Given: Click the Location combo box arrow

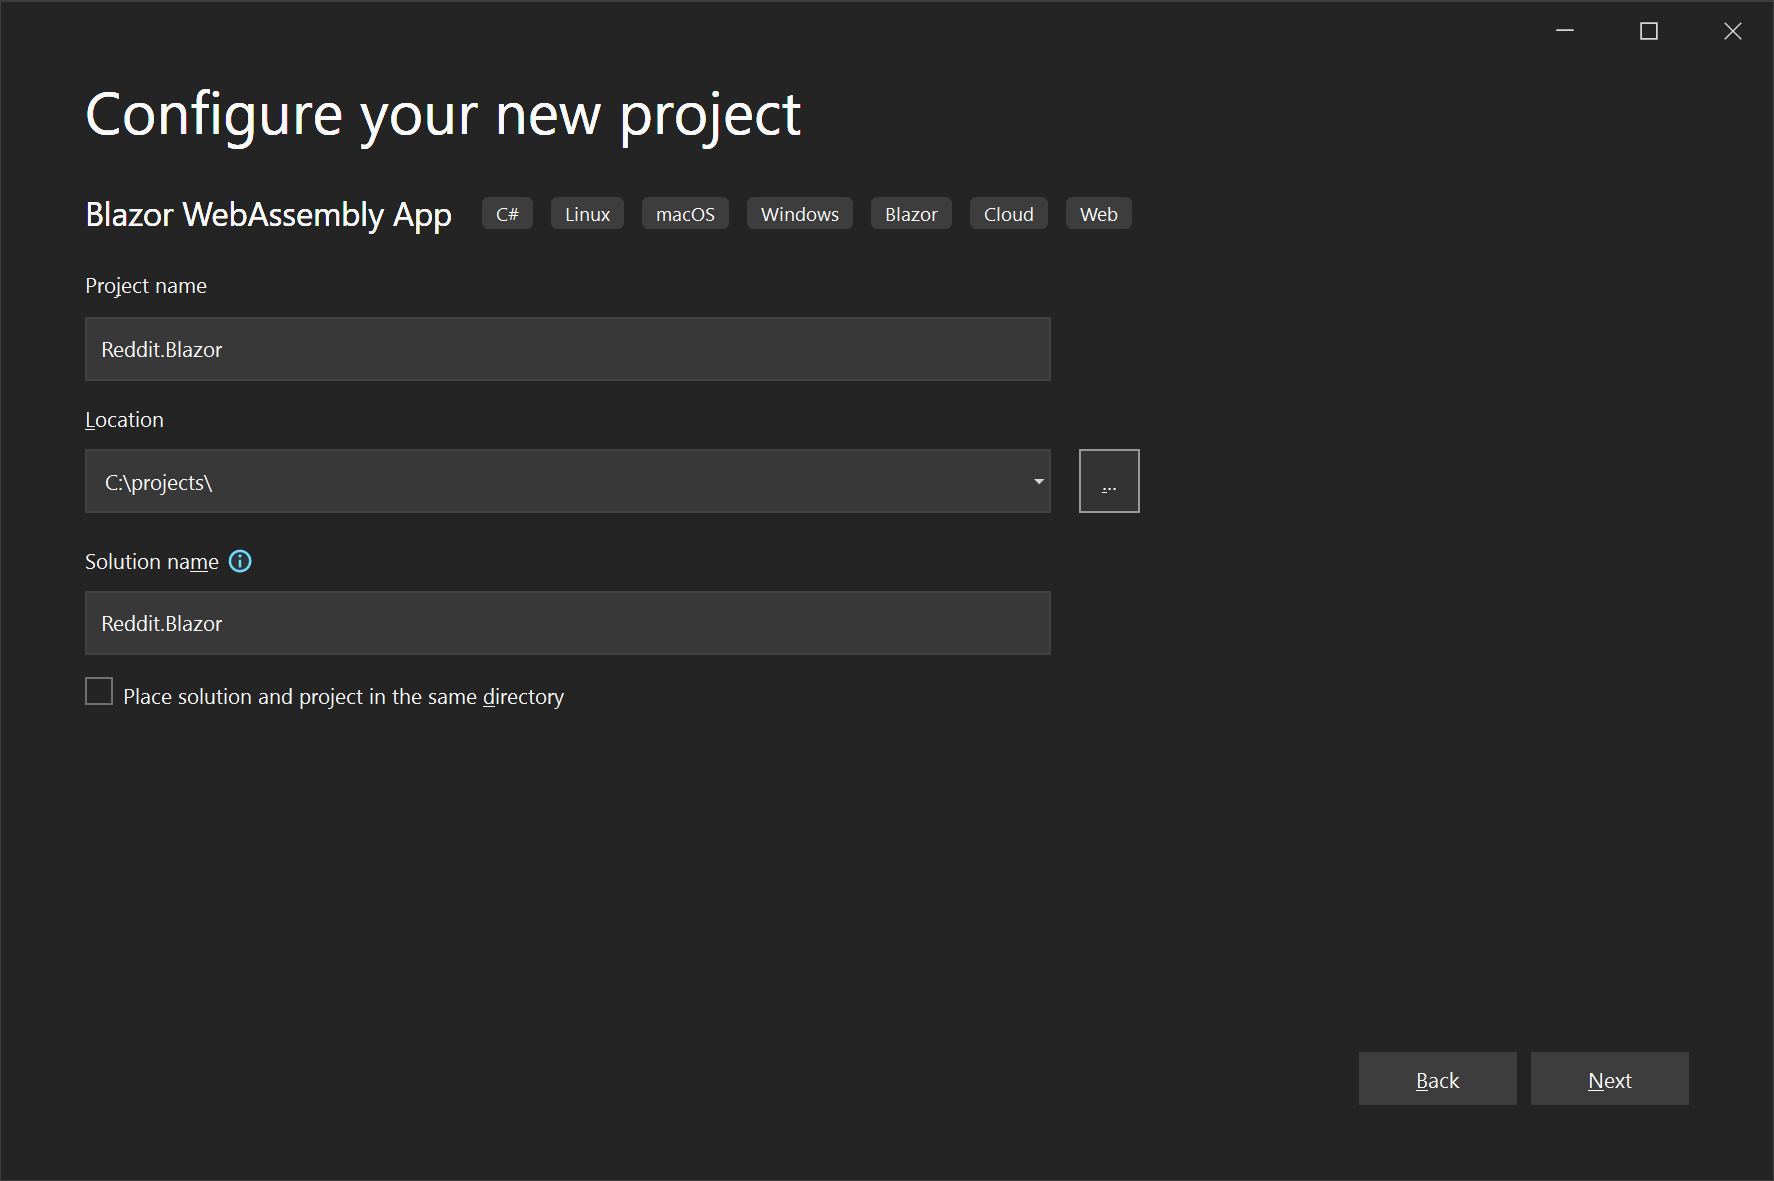Looking at the screenshot, I should click(x=1037, y=481).
